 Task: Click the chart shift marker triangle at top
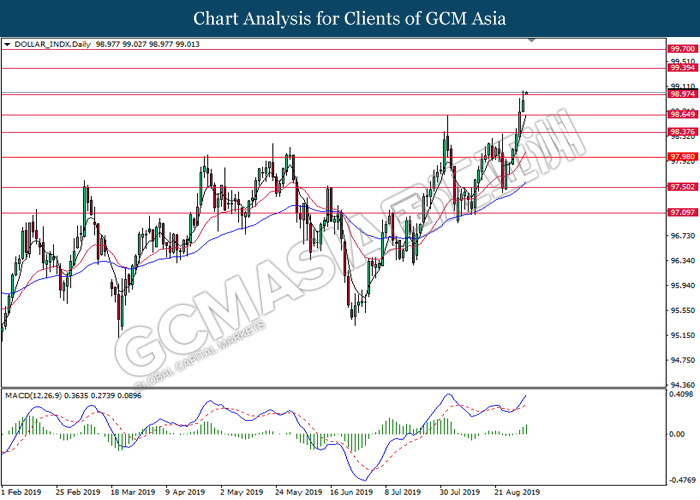coord(531,40)
